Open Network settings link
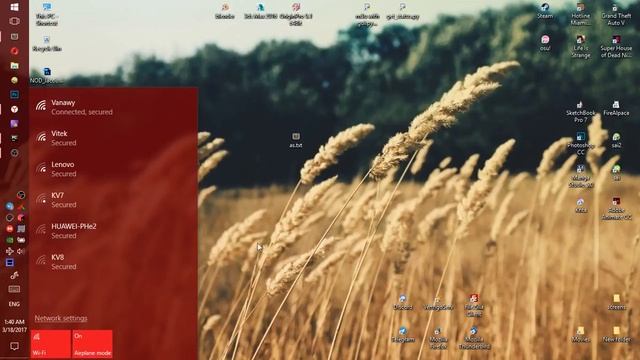 coord(61,318)
